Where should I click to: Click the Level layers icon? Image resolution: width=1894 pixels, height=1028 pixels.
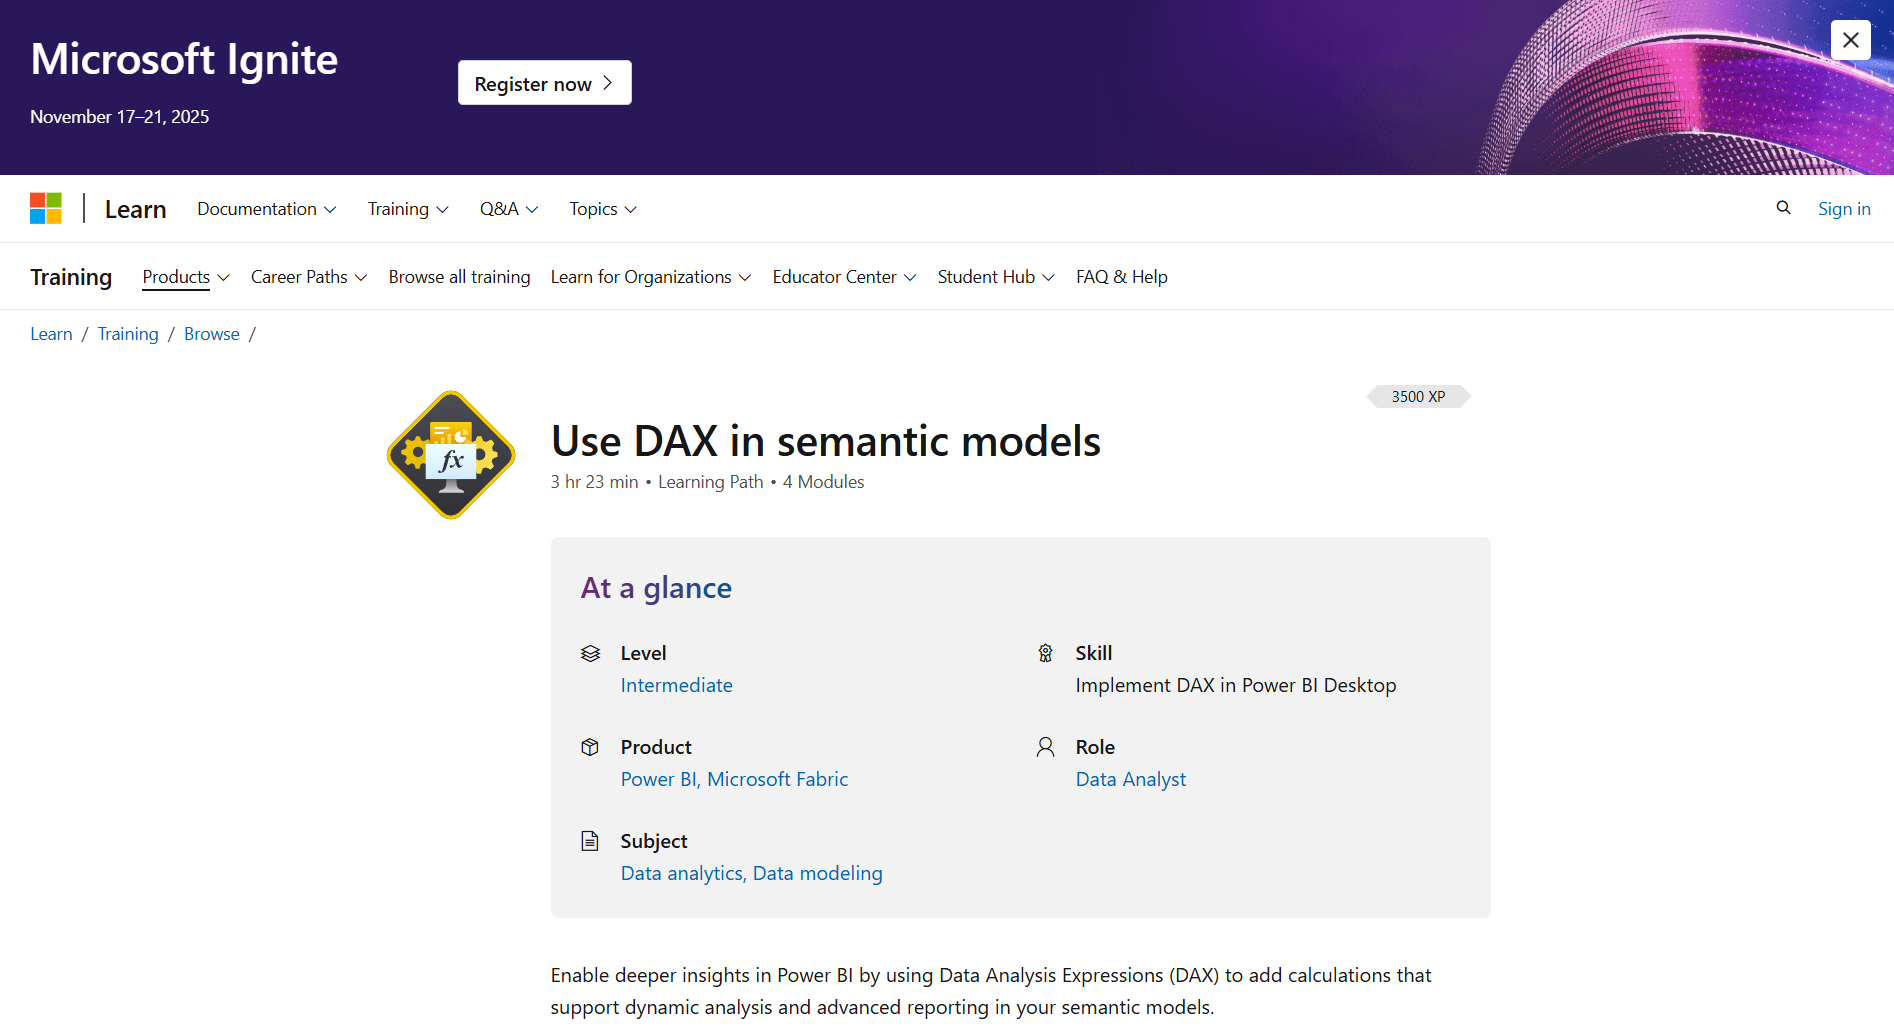pos(590,653)
